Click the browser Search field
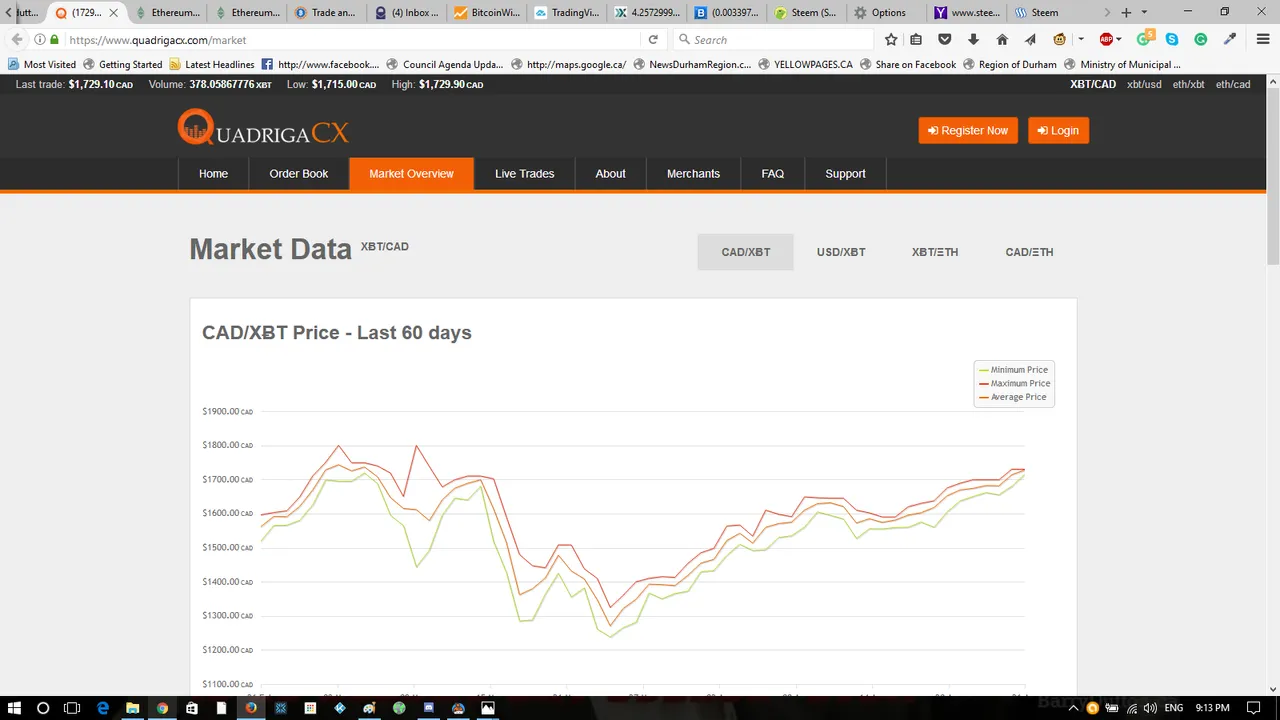Screen dimensions: 1280x720 (773, 40)
